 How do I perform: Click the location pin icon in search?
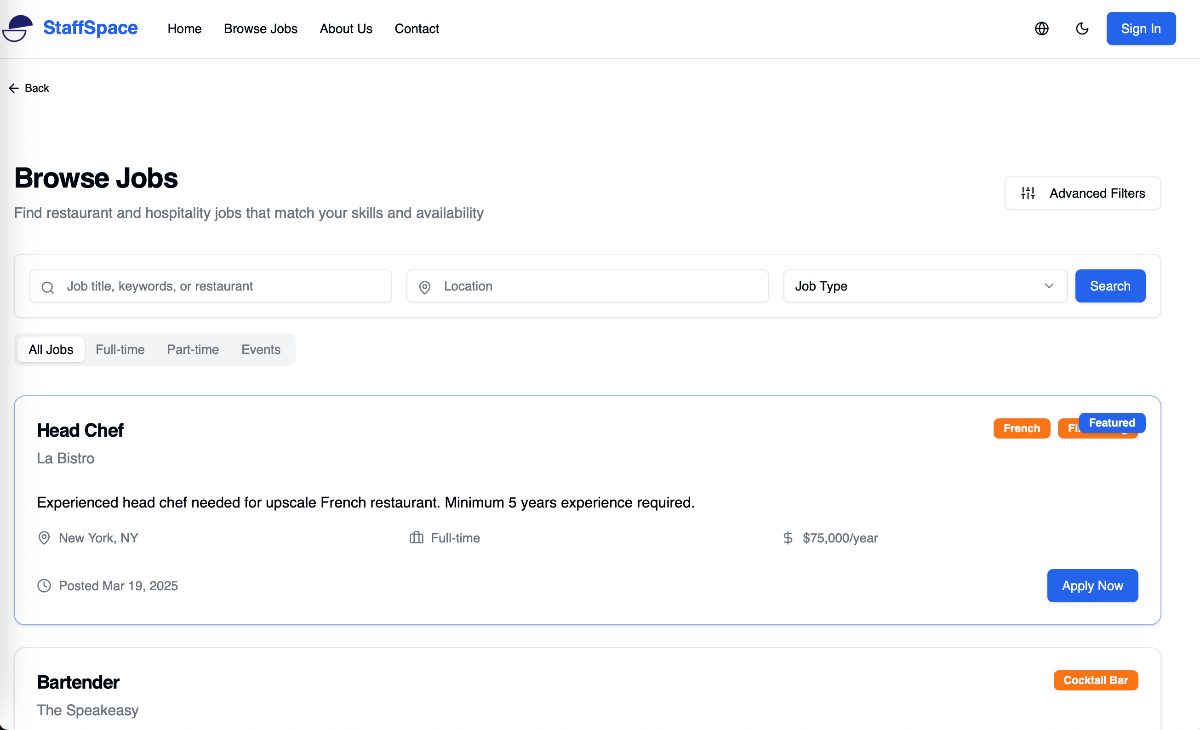[425, 287]
